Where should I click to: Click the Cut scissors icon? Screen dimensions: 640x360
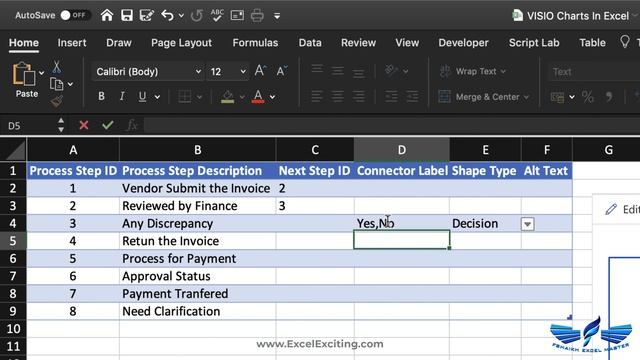[56, 67]
